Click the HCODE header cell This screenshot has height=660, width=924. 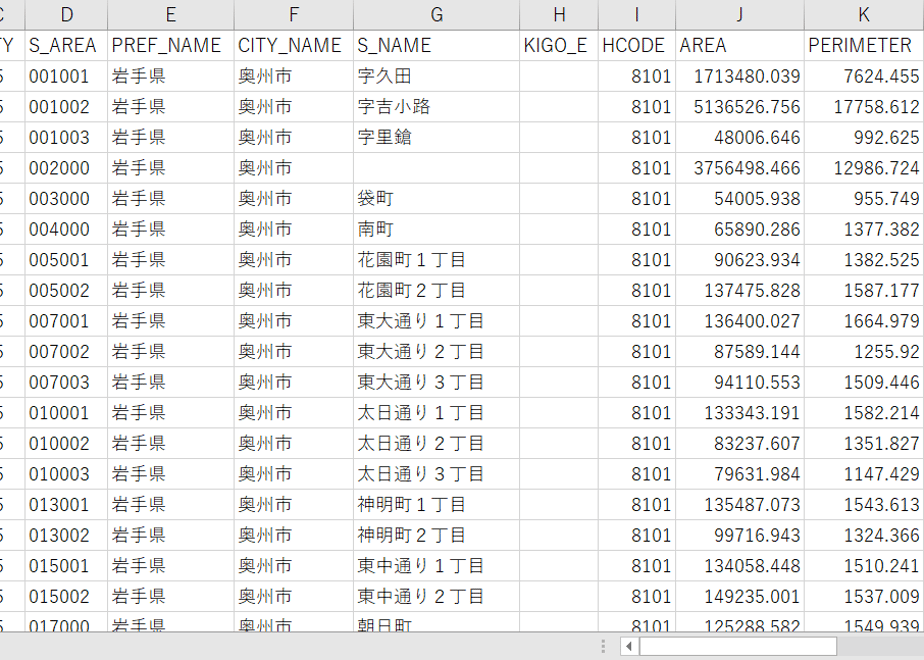637,45
